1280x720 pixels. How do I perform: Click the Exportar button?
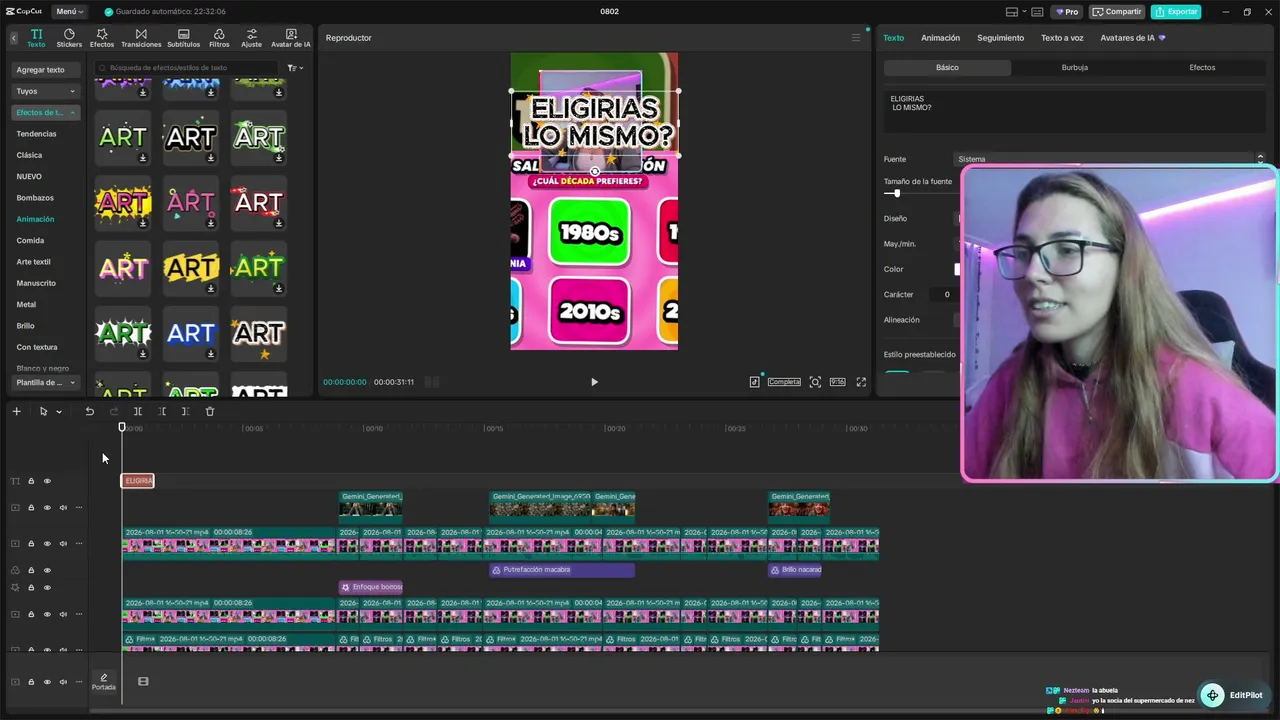tap(1176, 12)
